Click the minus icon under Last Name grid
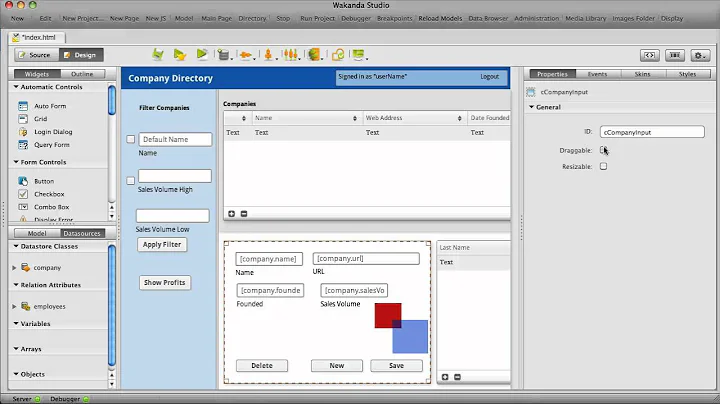This screenshot has height=404, width=720. pos(457,377)
